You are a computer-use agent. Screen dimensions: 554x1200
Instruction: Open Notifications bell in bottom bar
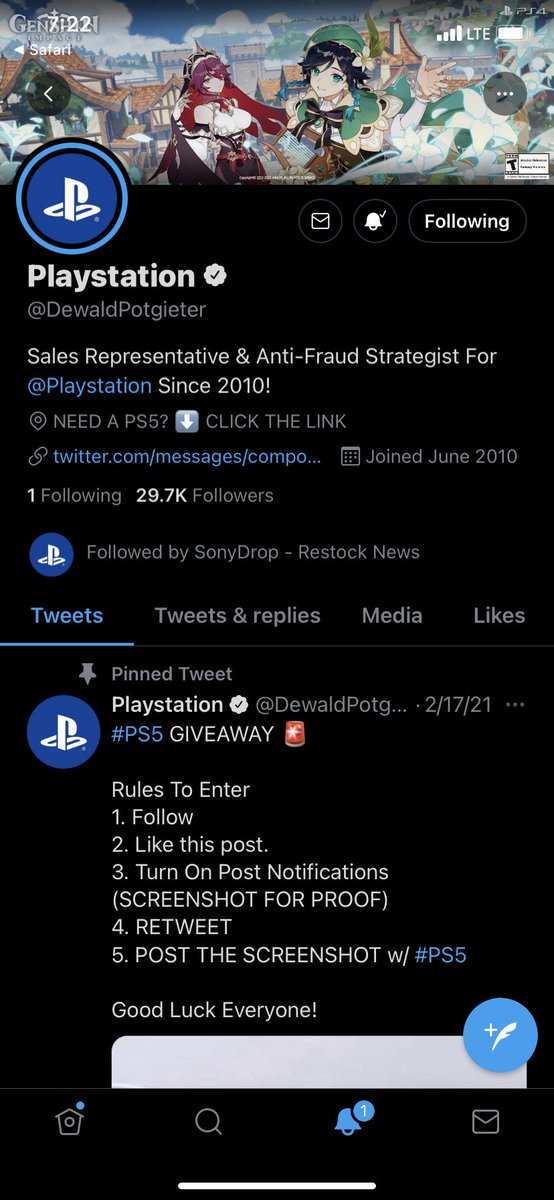(x=348, y=1122)
